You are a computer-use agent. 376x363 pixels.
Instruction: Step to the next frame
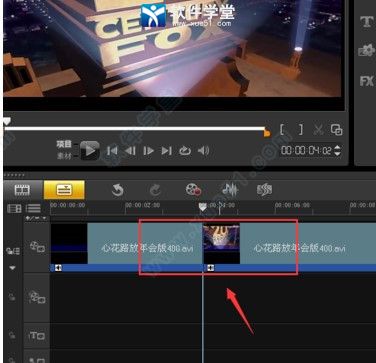pos(148,151)
